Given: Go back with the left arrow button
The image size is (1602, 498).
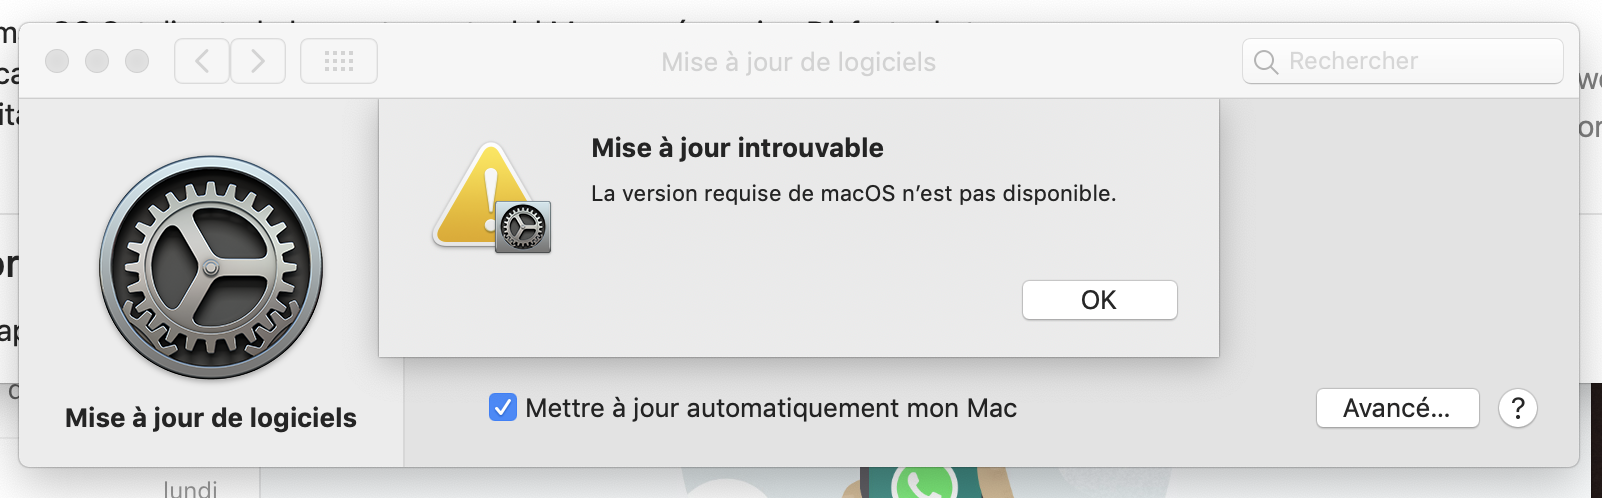Looking at the screenshot, I should coord(202,62).
